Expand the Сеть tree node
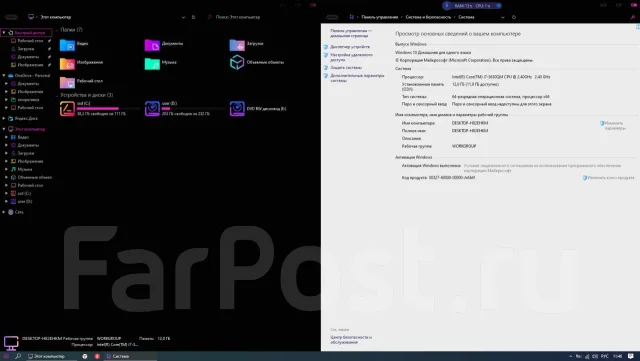 pos(4,212)
